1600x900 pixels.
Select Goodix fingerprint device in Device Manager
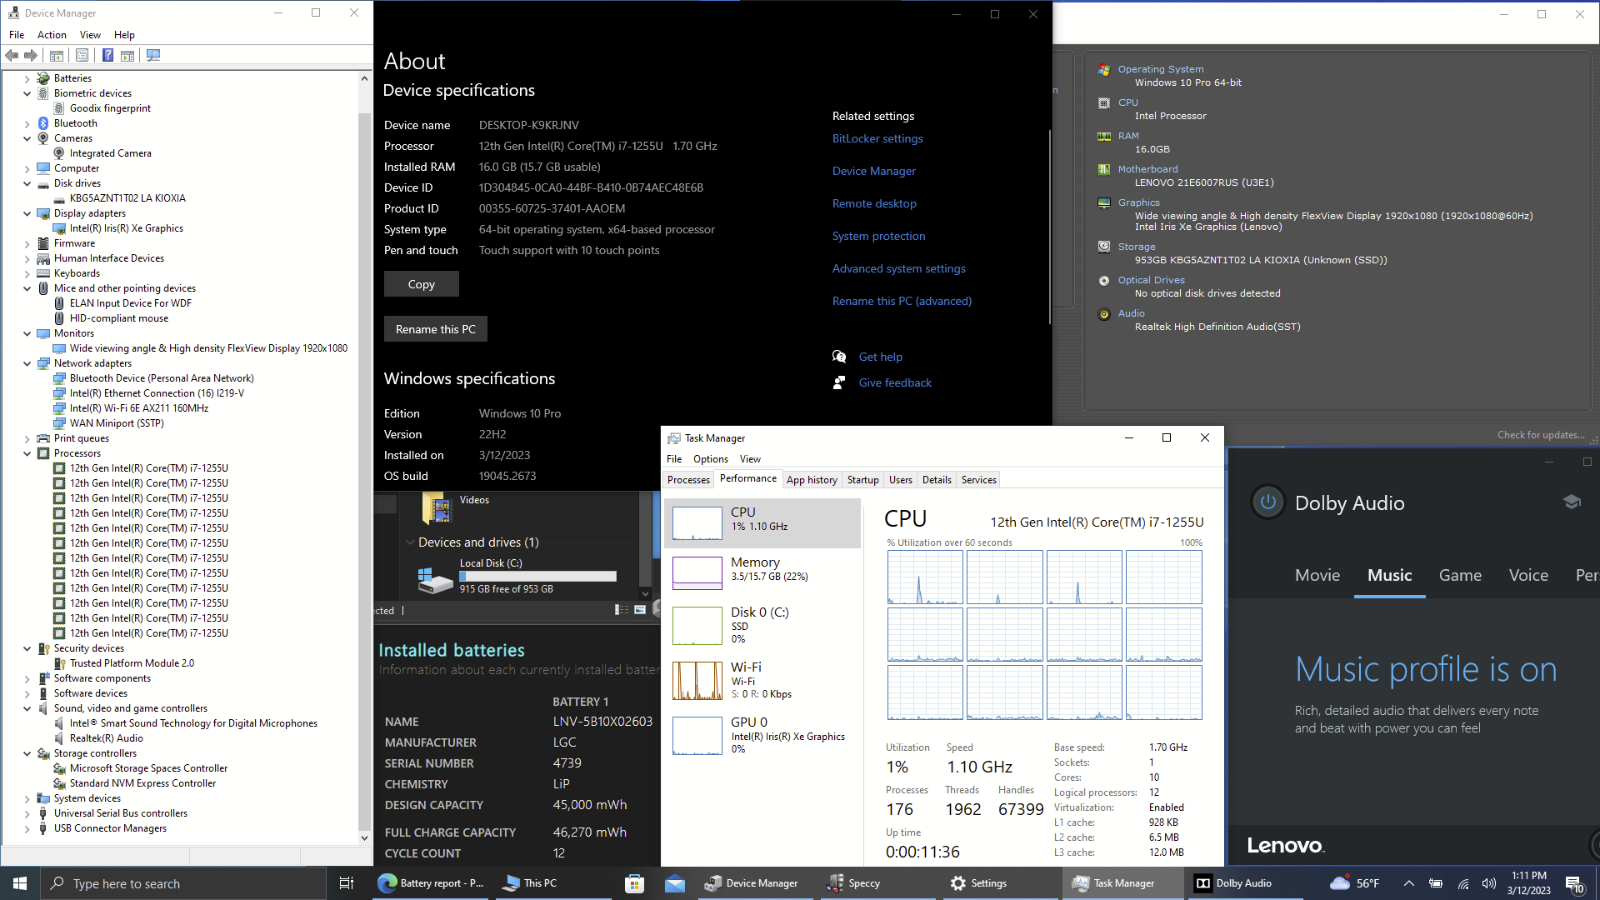(x=110, y=108)
